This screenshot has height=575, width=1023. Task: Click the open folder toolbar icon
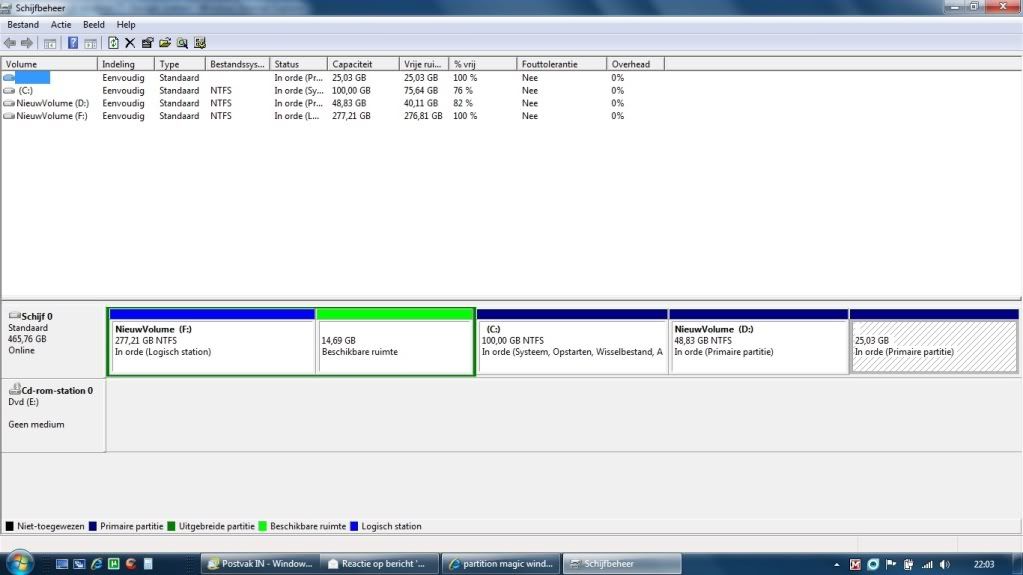click(x=164, y=43)
